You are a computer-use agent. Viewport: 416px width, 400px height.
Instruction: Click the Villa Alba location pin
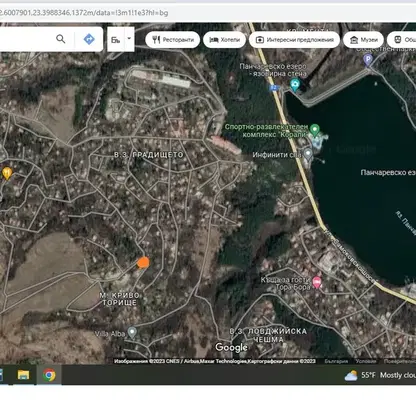click(132, 333)
